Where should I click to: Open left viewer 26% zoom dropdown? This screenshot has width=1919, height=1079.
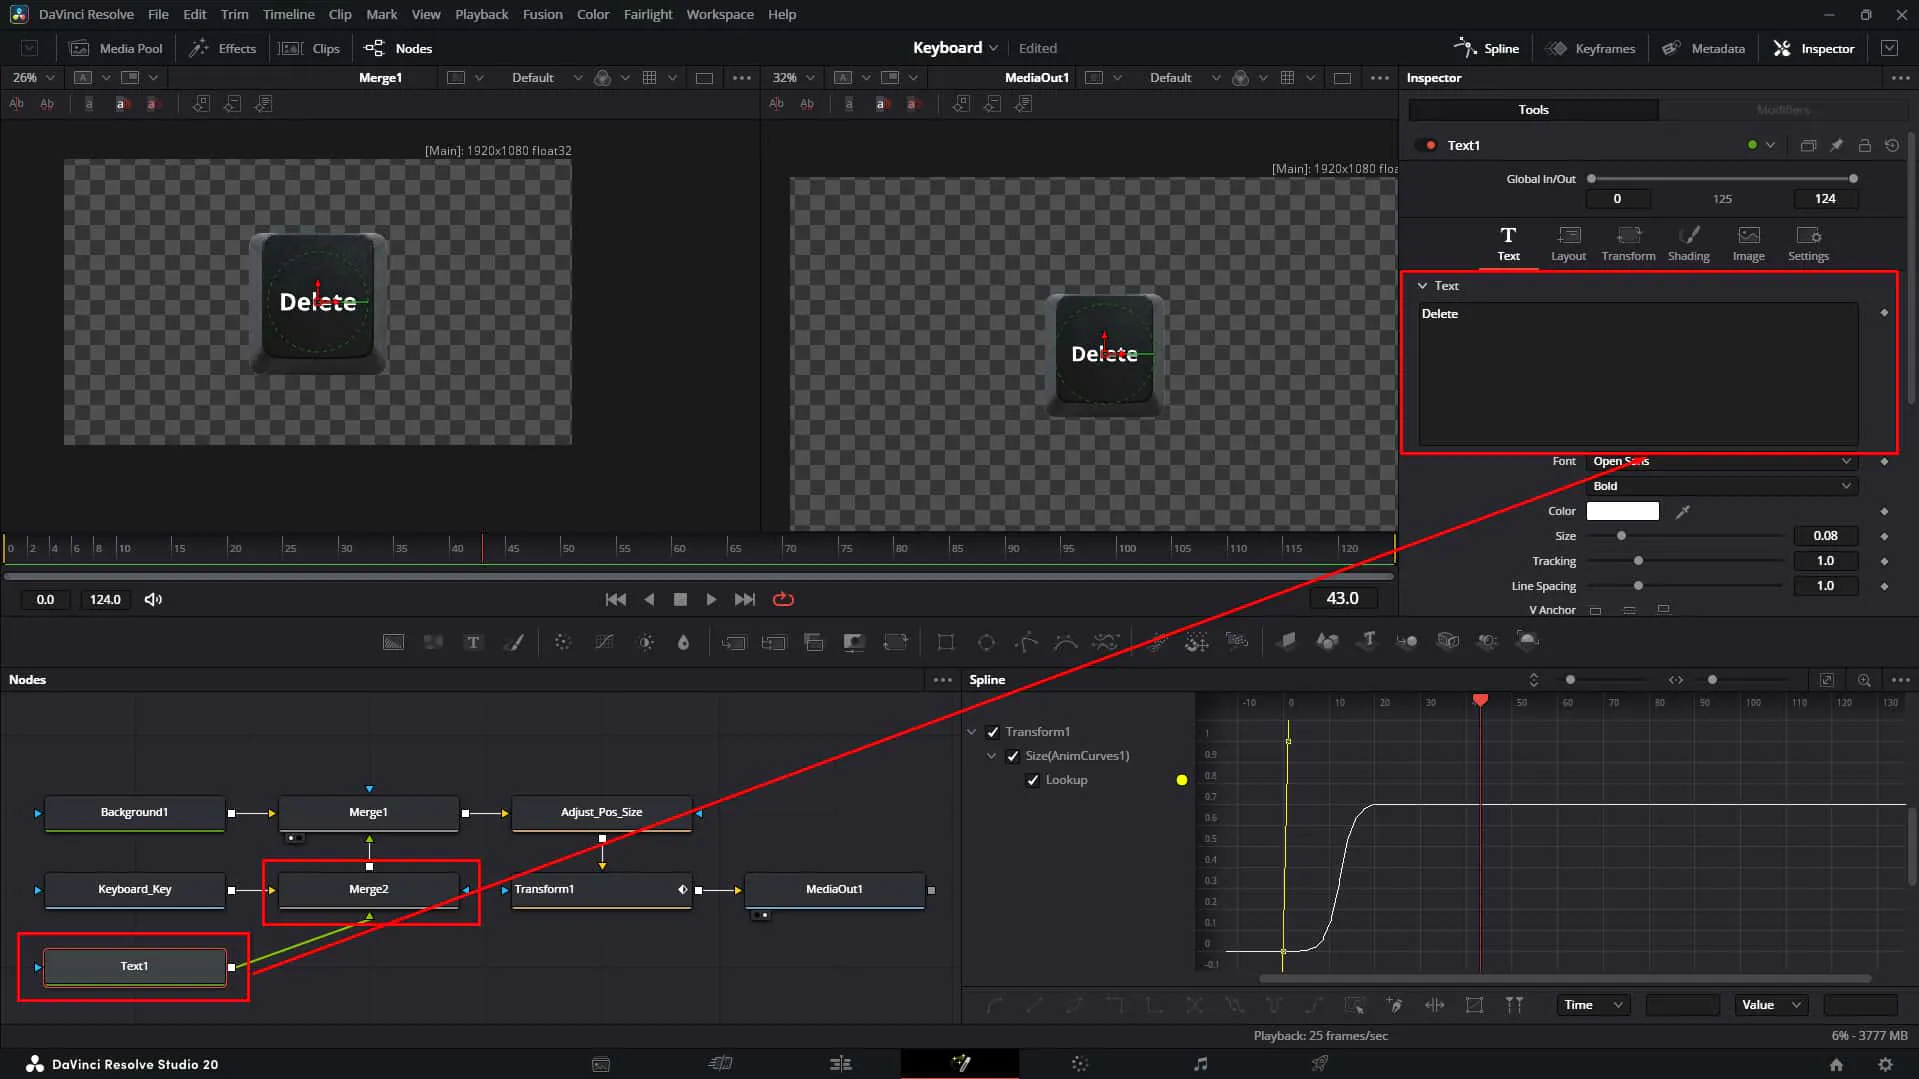(x=33, y=77)
